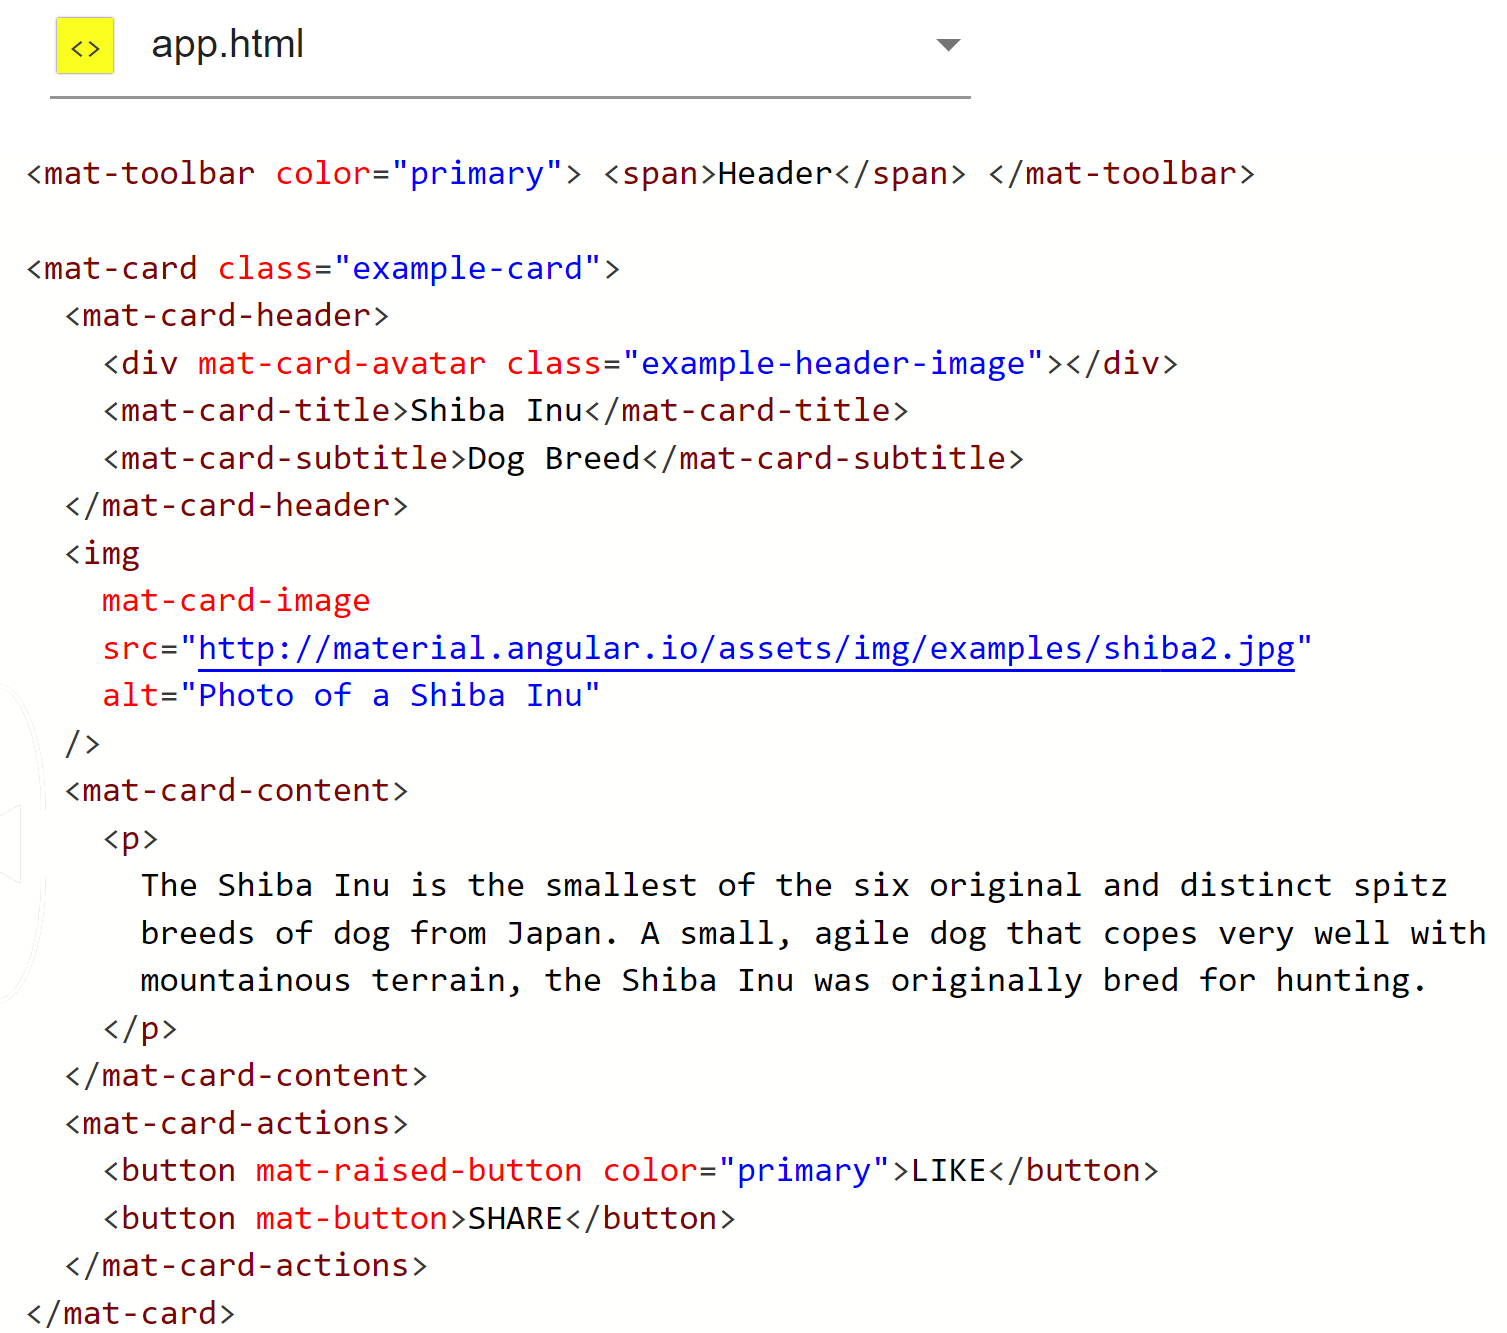Click the mat-toolbar opening tag text

[304, 174]
